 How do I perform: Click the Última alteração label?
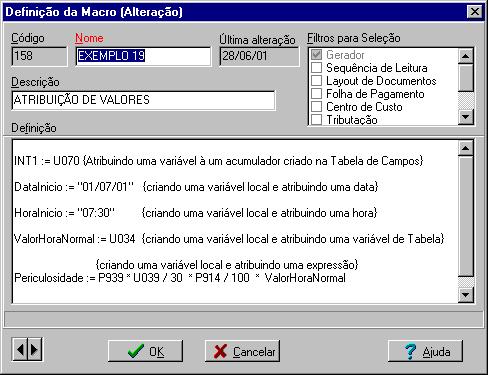(257, 40)
